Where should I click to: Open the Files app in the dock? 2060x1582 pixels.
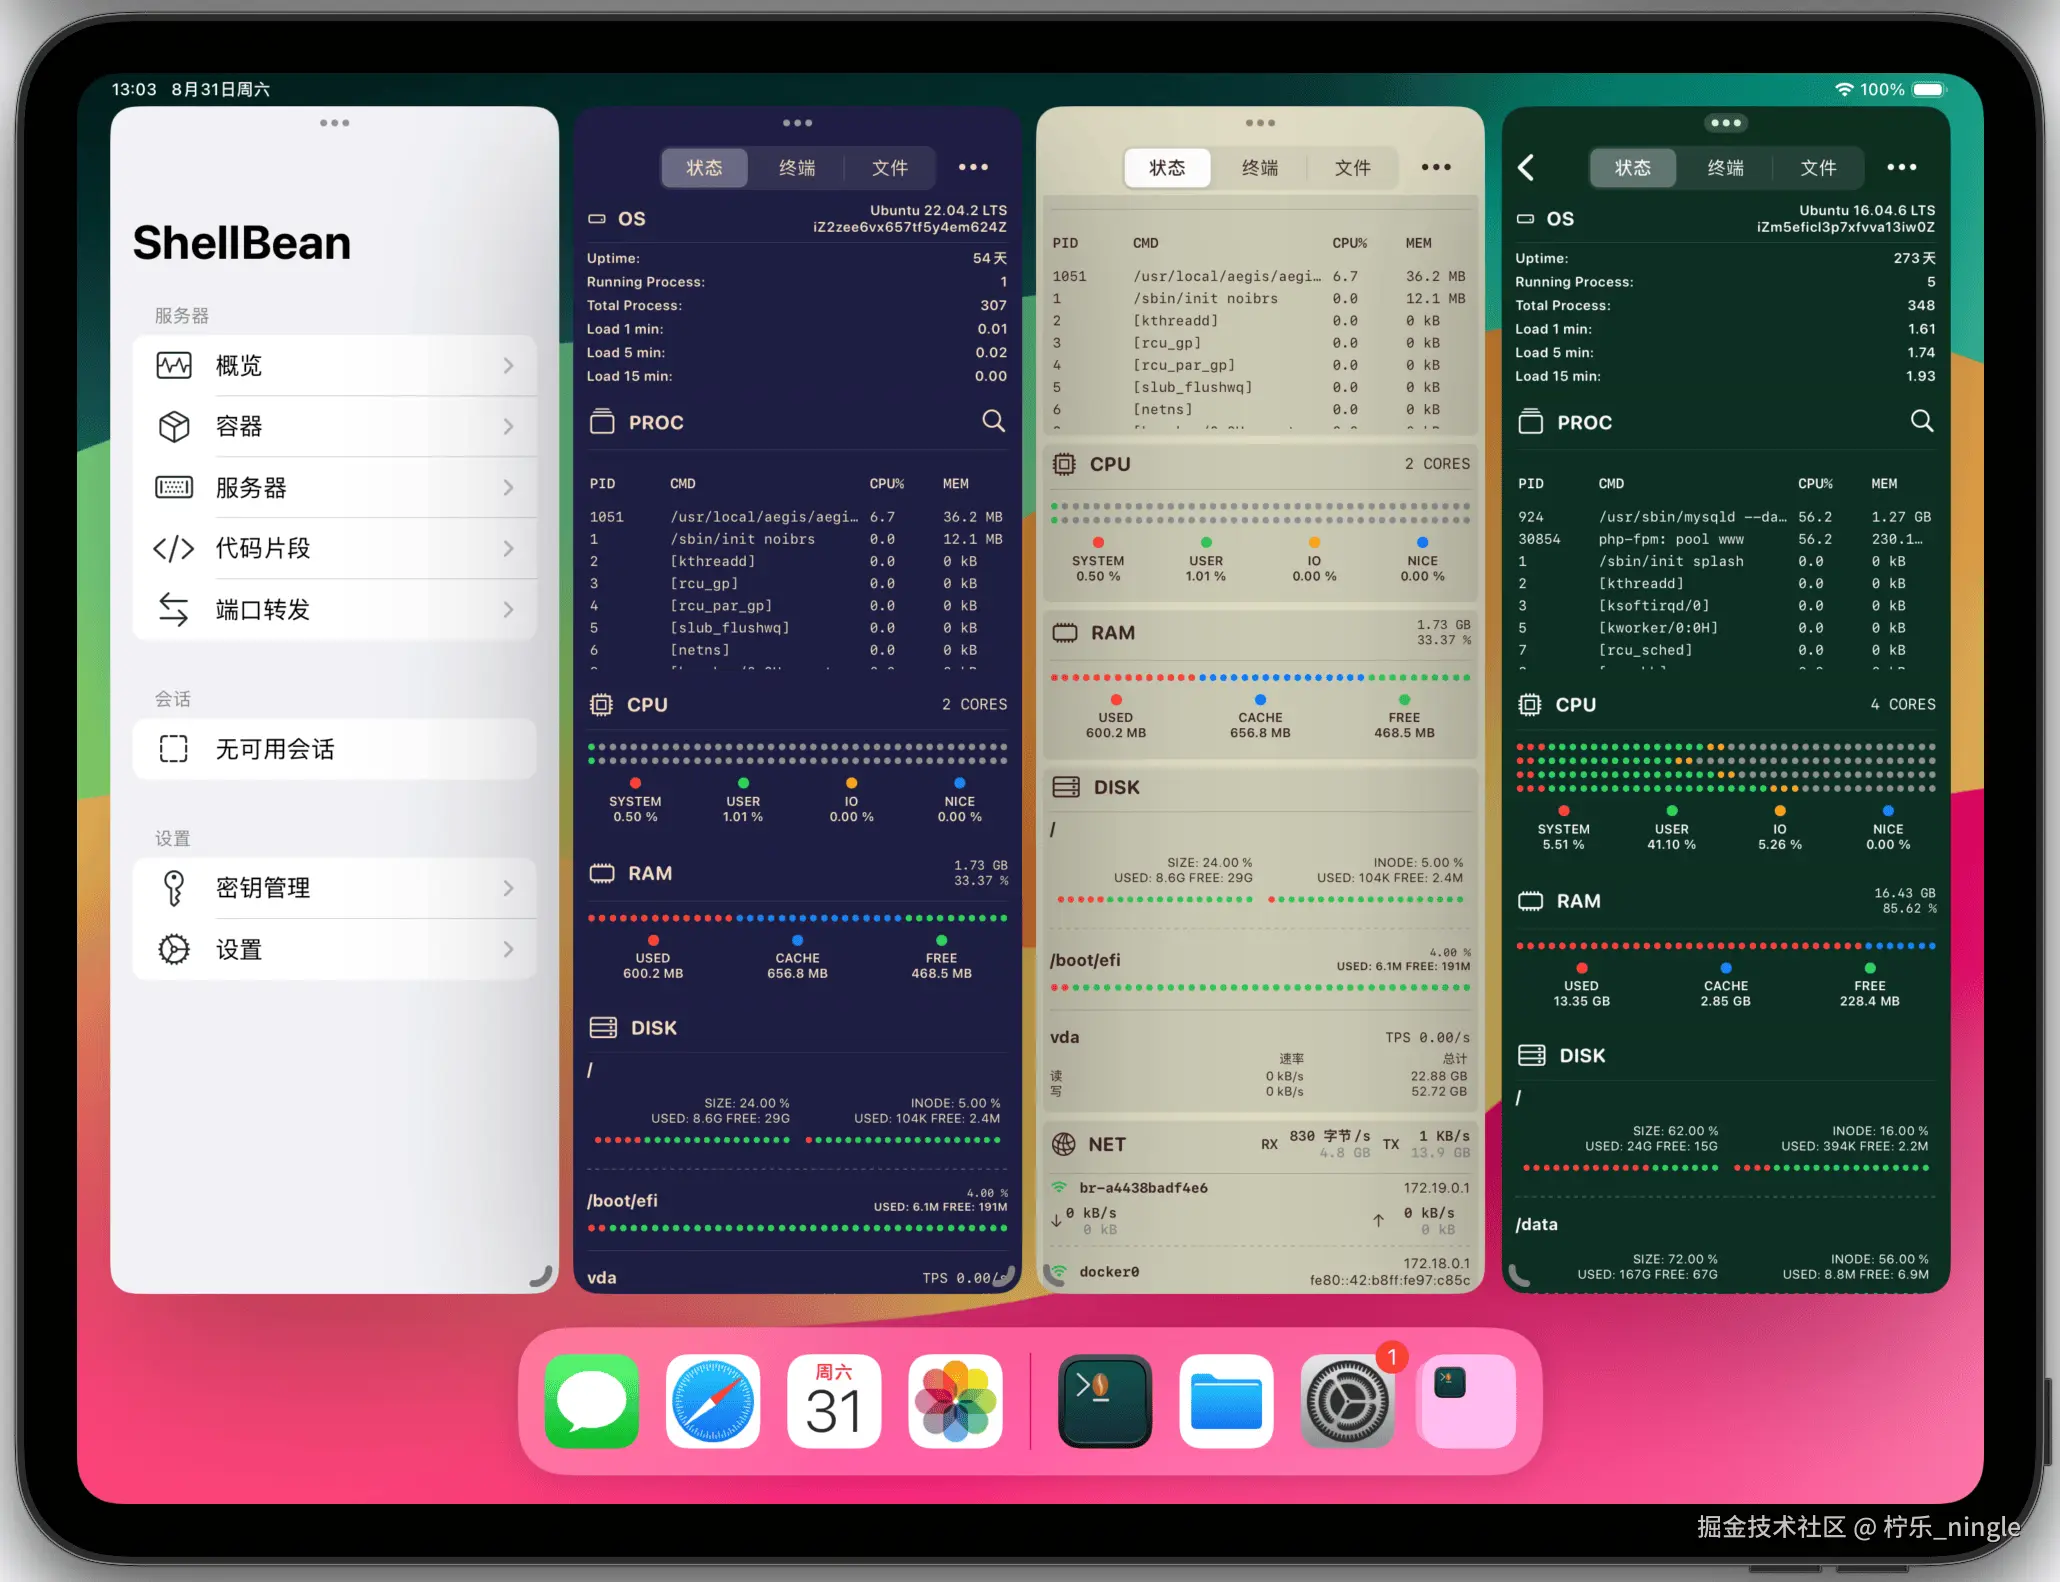click(1225, 1401)
